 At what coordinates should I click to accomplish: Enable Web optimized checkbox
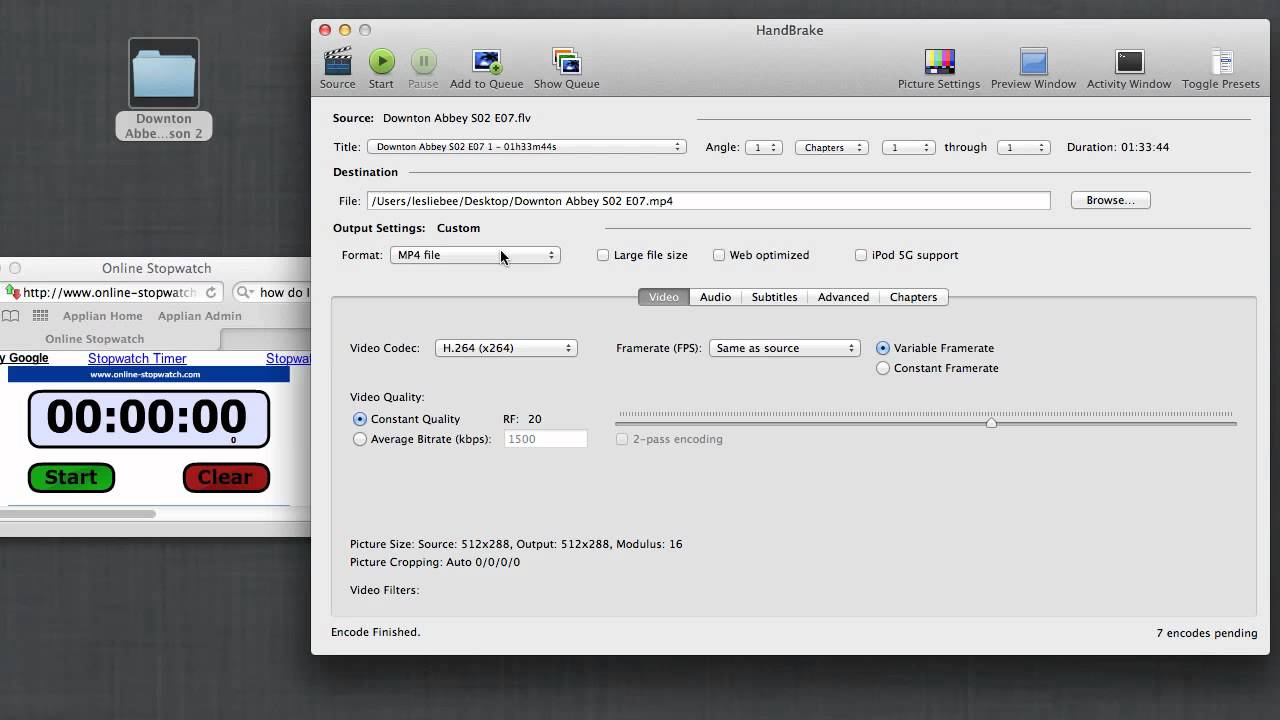point(719,255)
